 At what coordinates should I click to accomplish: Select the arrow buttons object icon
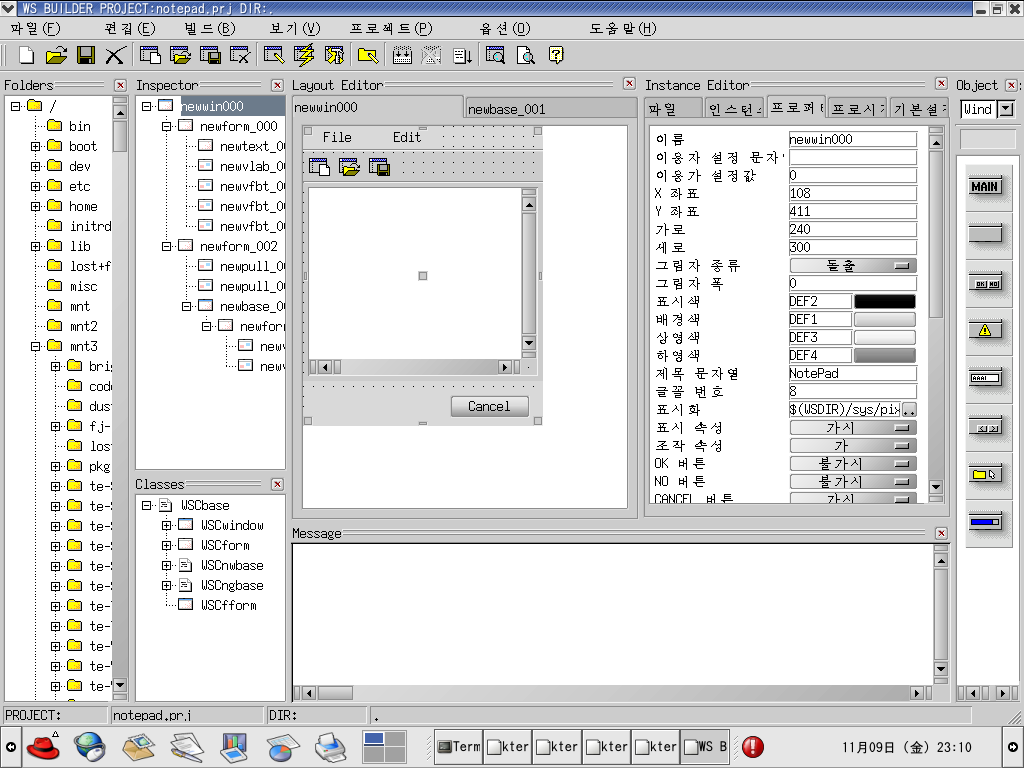[985, 428]
